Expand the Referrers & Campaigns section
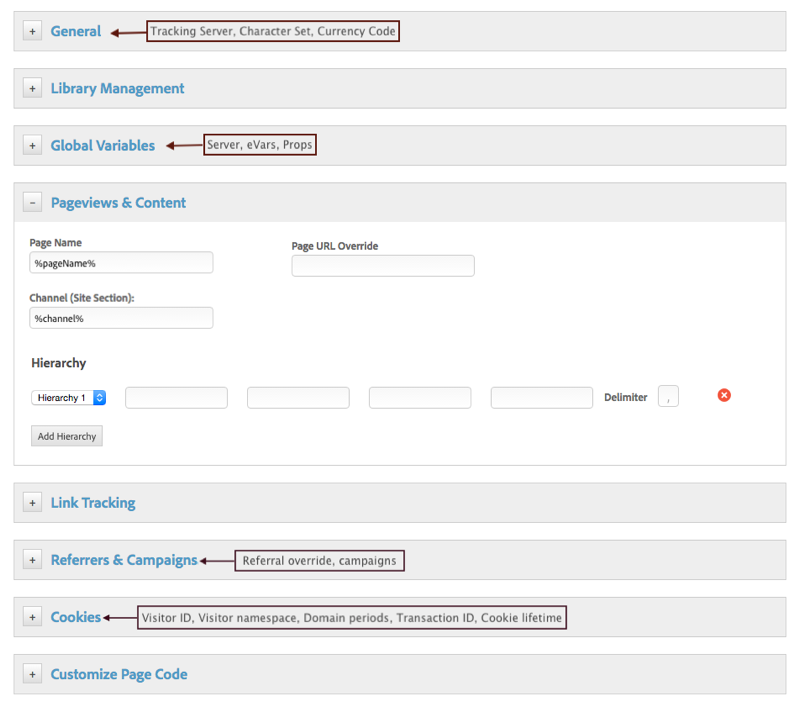805x702 pixels. pos(32,560)
